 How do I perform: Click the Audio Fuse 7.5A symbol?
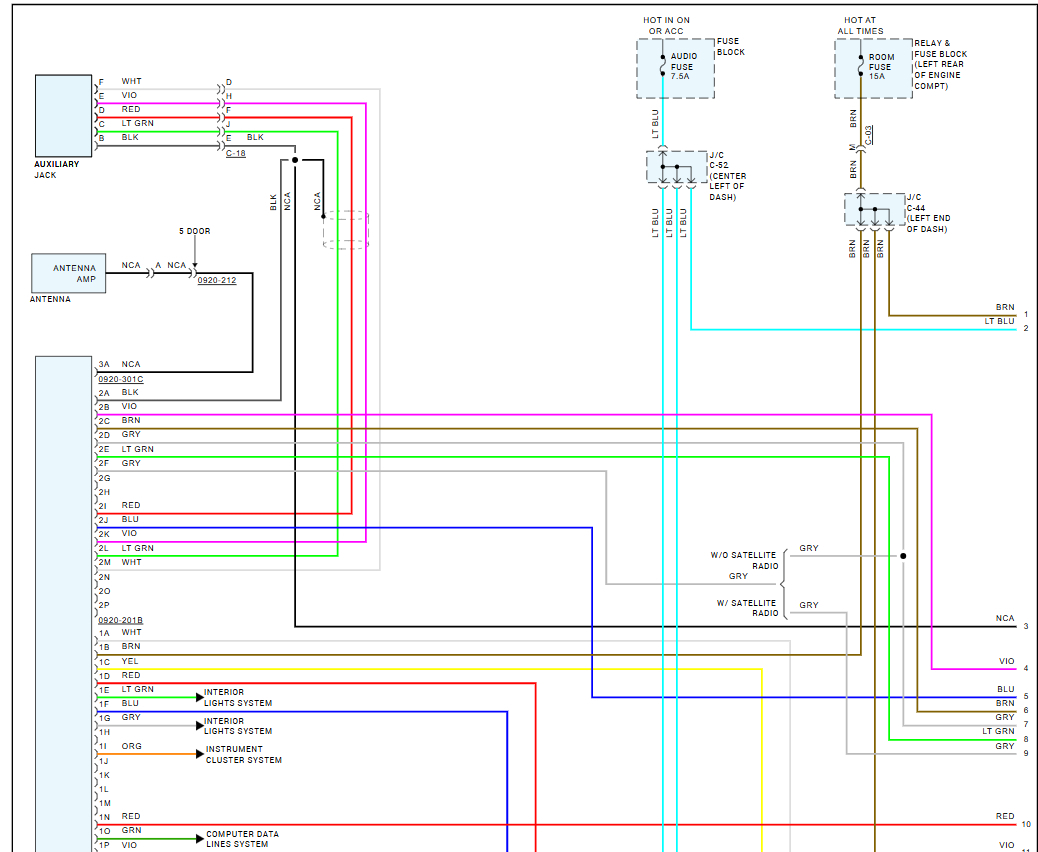tap(663, 66)
